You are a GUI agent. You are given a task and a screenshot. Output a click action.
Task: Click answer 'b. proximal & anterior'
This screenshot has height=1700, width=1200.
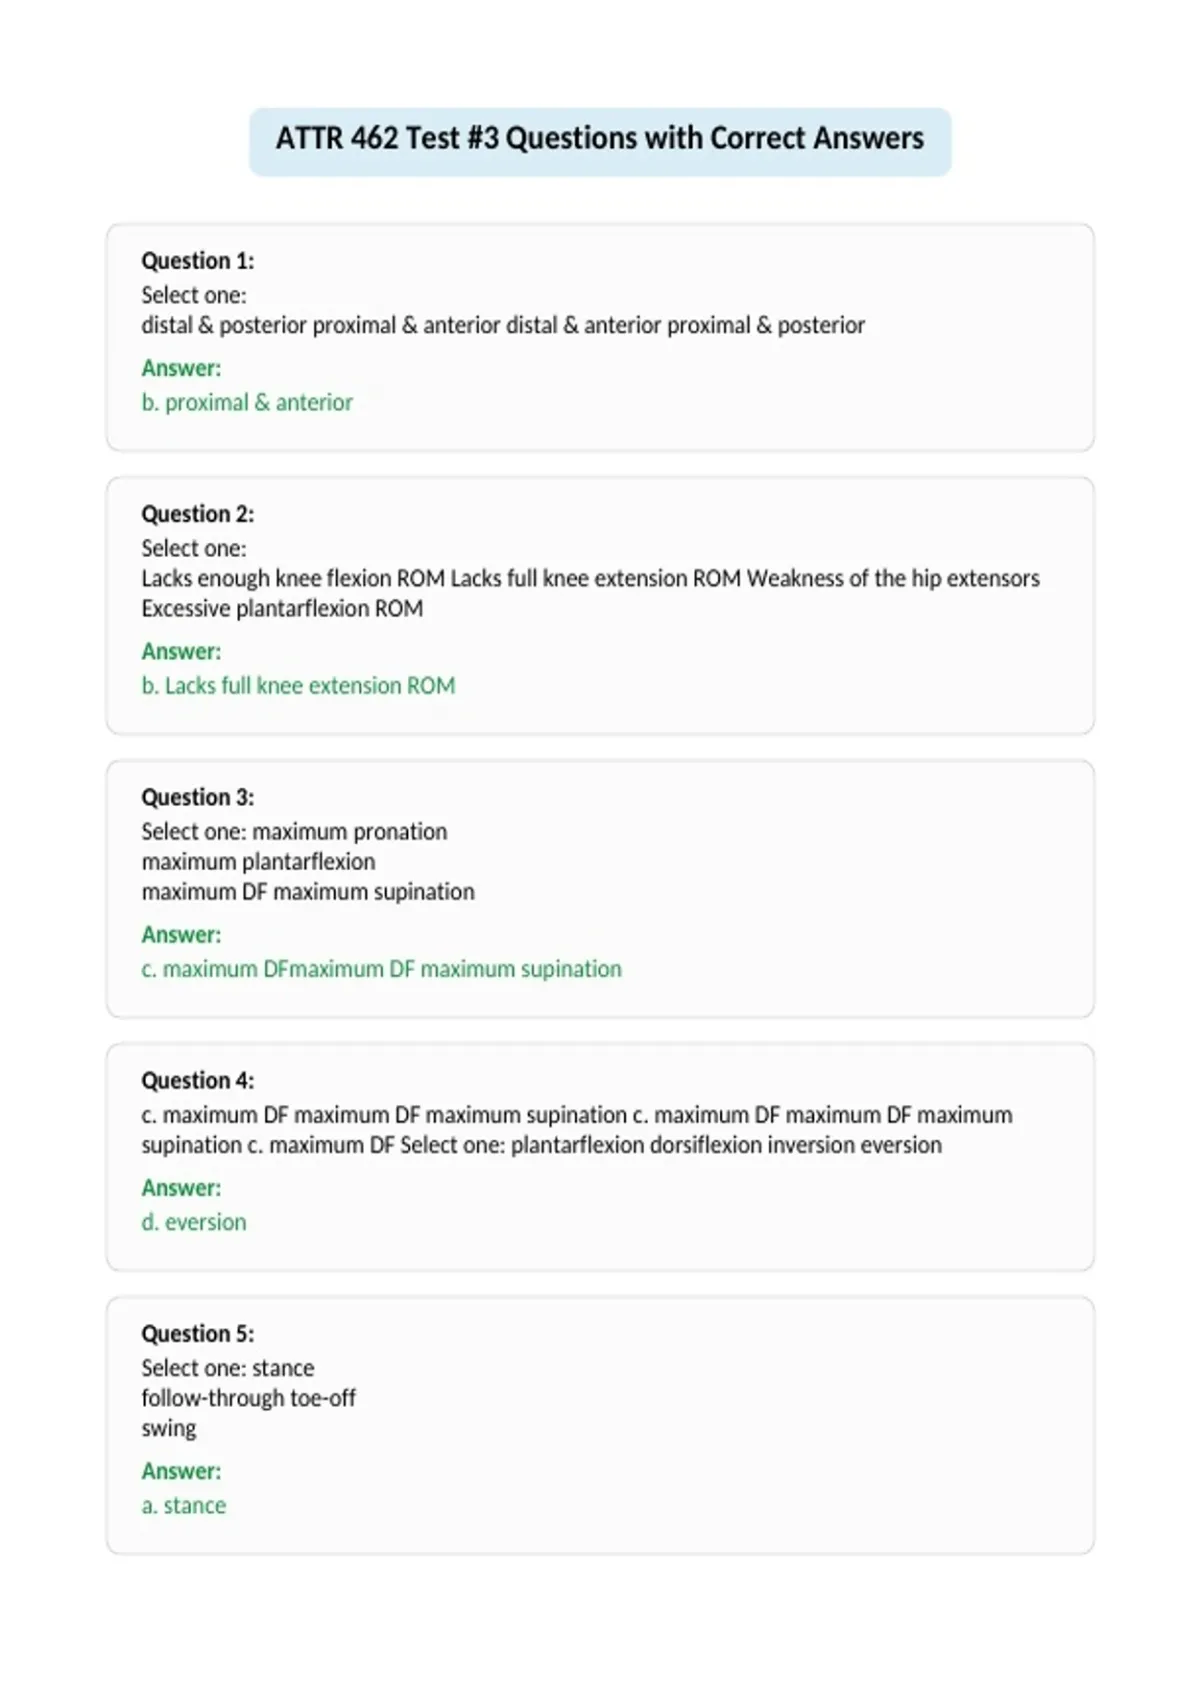pos(247,402)
